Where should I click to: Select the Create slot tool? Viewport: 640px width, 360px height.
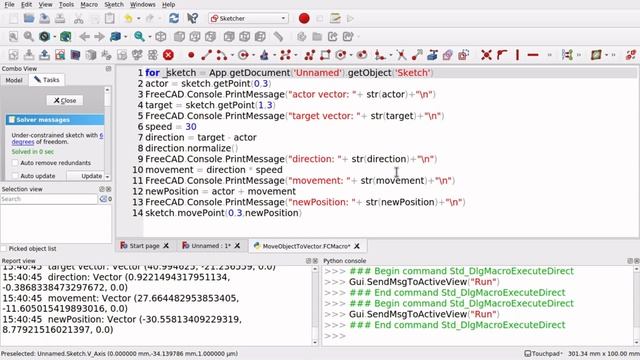pos(362,55)
